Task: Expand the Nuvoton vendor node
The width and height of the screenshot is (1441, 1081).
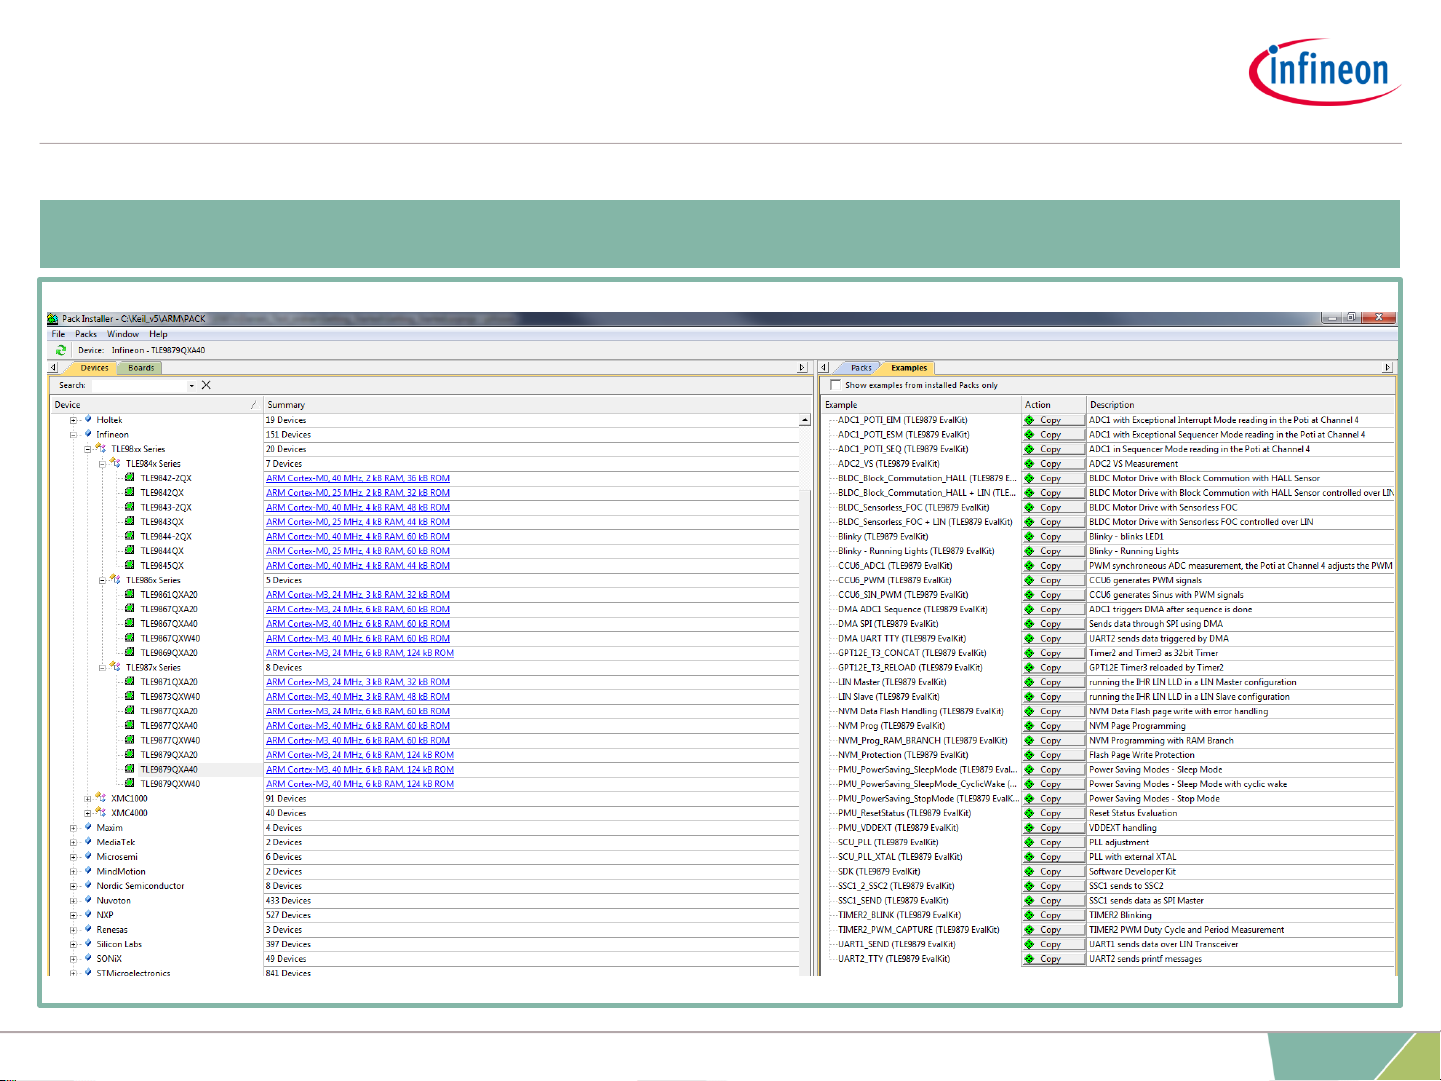Action: tap(74, 900)
